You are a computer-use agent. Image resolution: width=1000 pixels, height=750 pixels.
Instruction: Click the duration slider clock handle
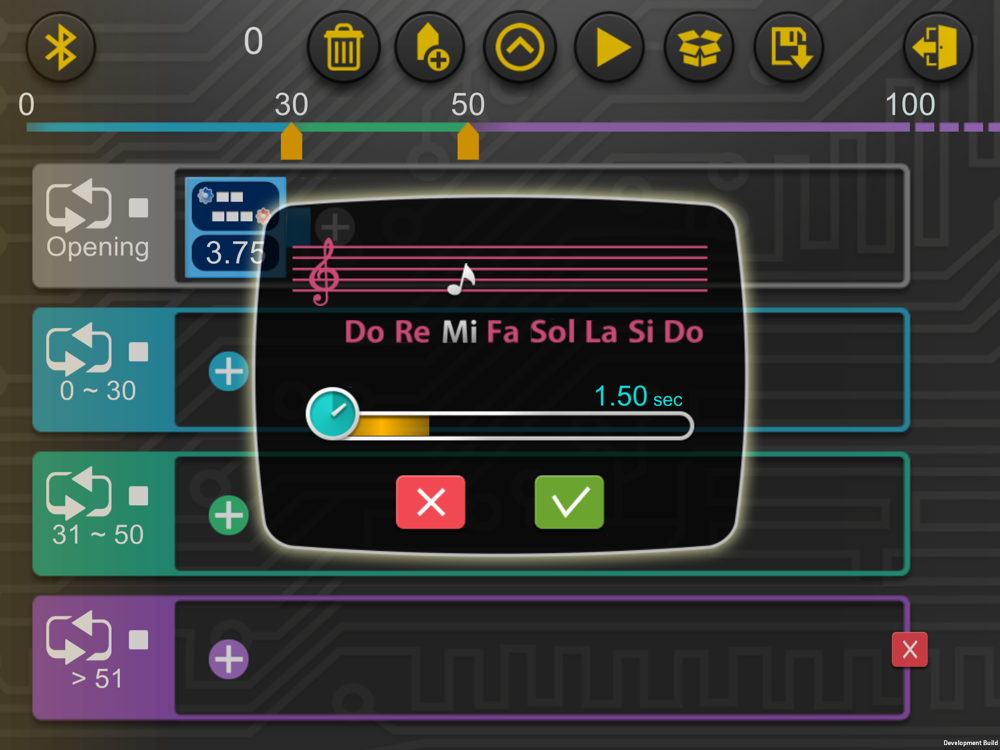point(332,413)
